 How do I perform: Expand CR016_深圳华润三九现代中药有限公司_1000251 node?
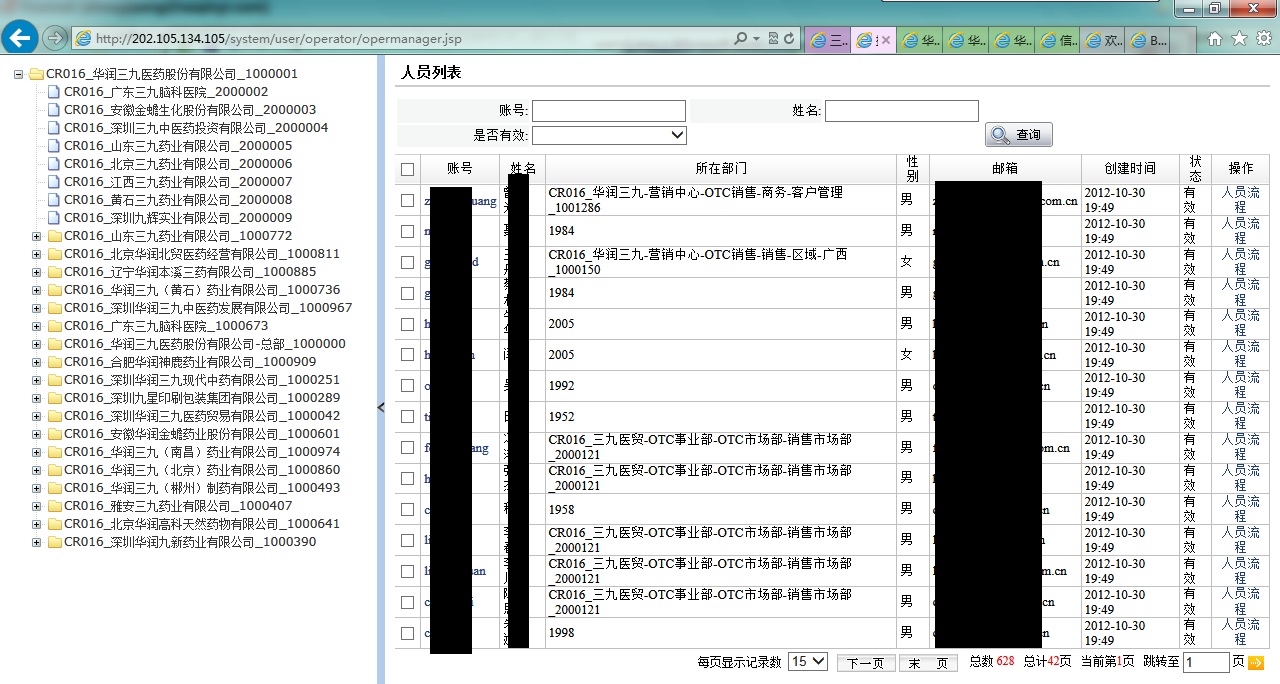point(36,380)
